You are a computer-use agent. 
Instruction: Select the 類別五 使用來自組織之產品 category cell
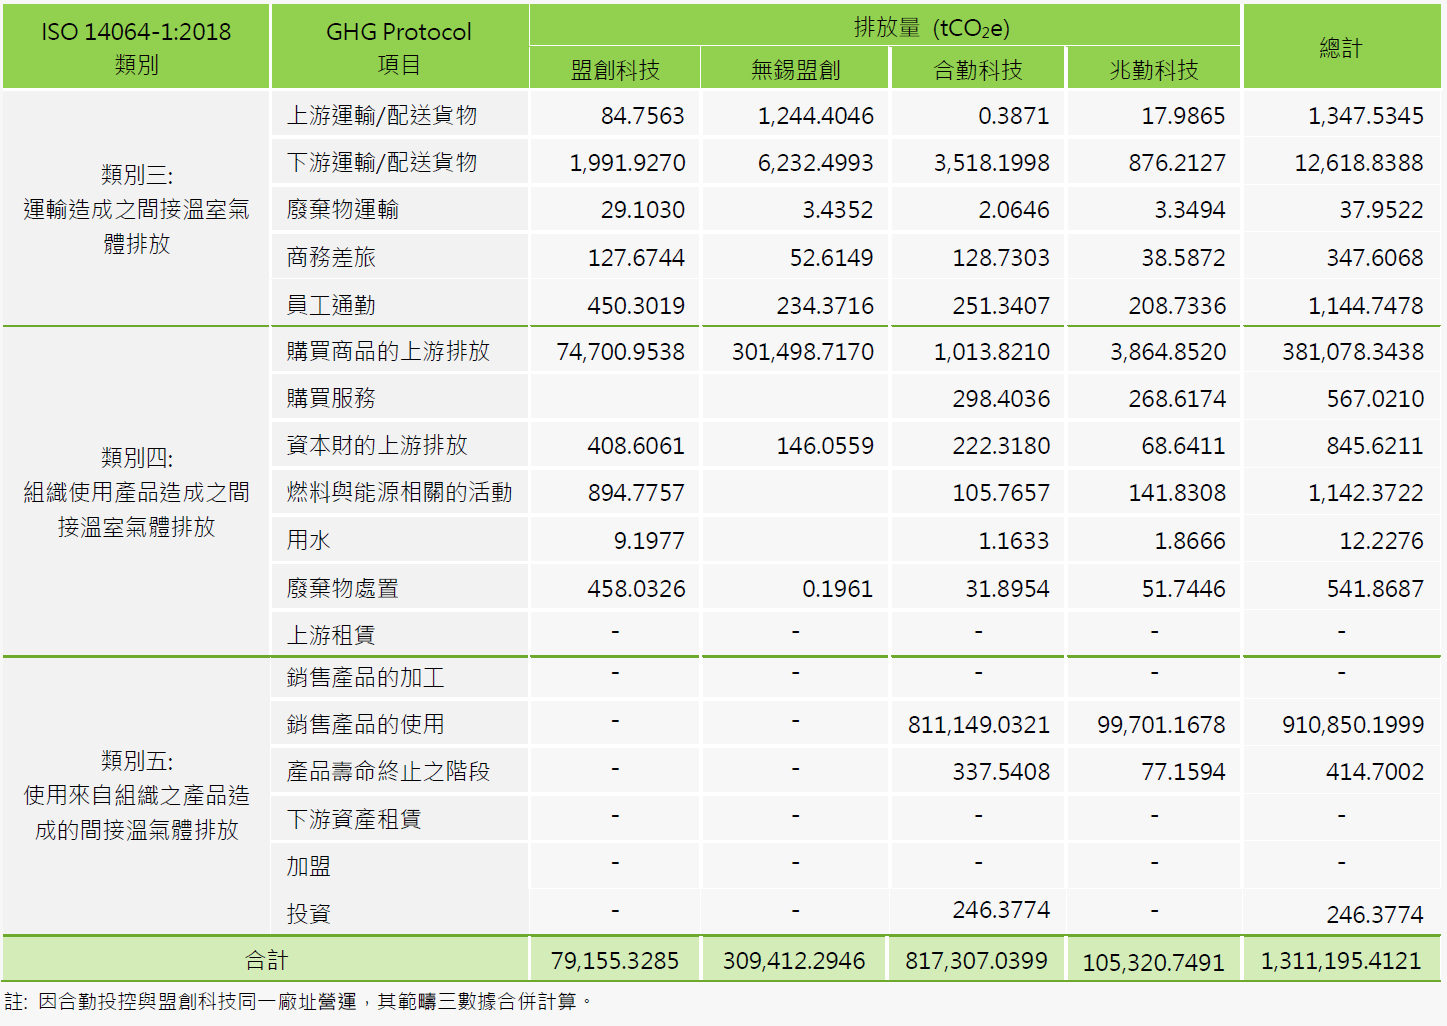pos(136,795)
